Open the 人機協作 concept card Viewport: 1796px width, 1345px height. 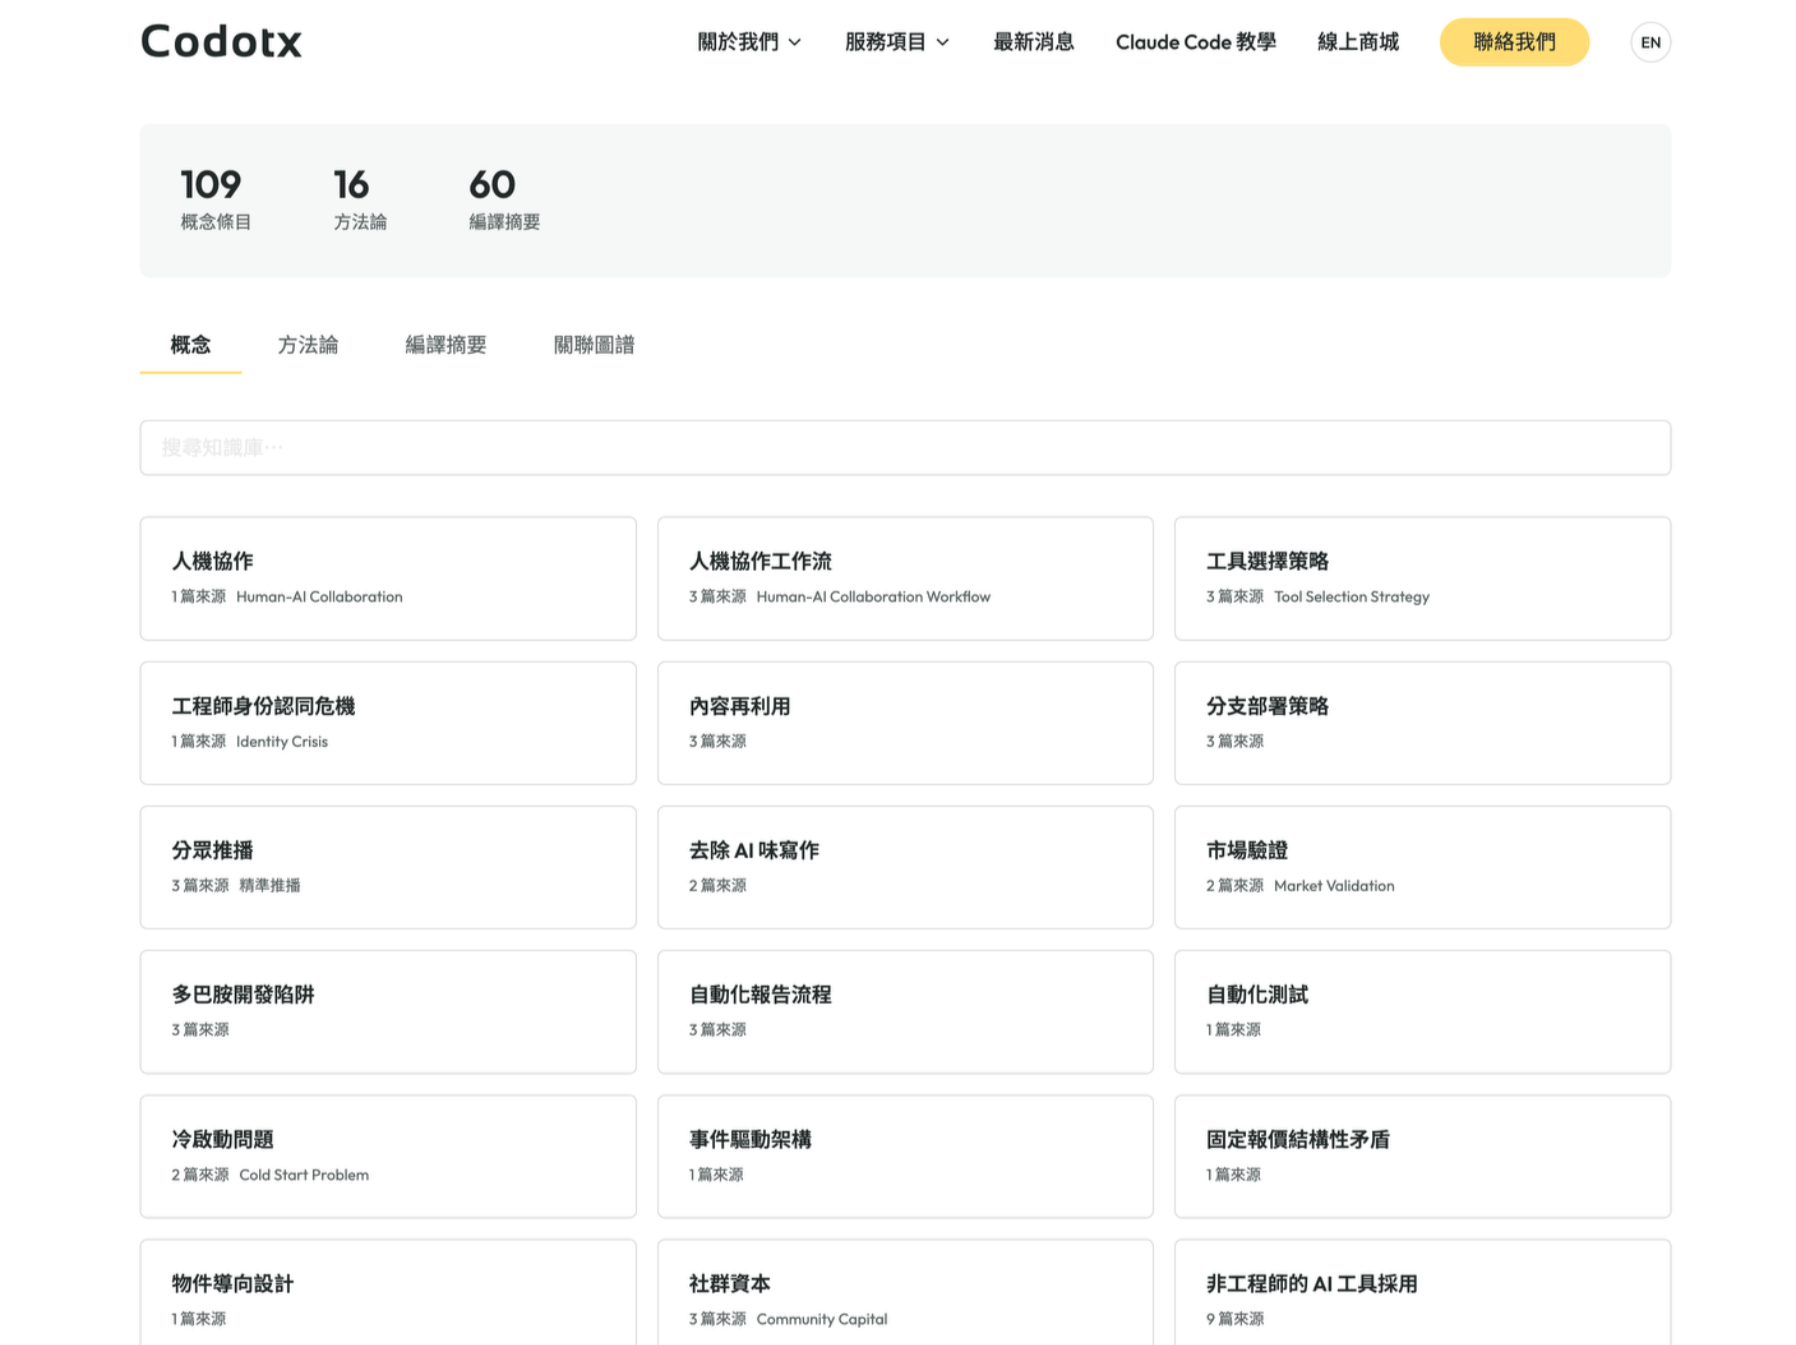pyautogui.click(x=388, y=578)
